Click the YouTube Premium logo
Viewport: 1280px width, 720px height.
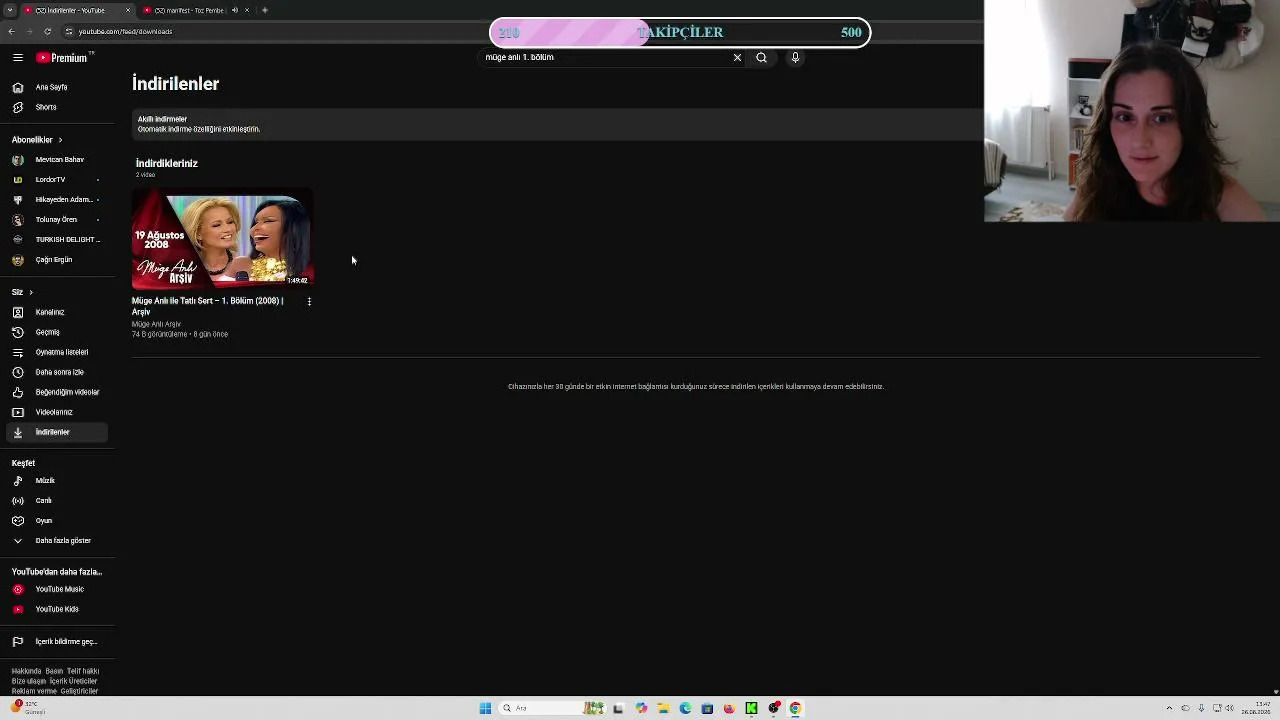(x=64, y=58)
